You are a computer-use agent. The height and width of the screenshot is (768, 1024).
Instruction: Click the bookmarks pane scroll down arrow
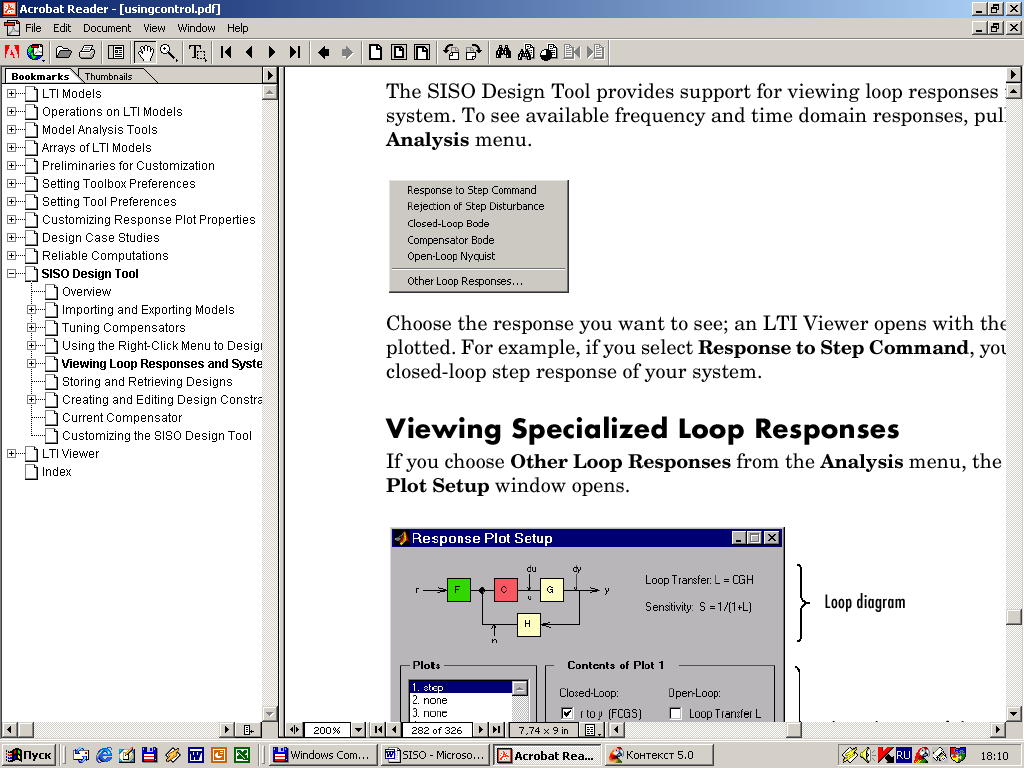pyautogui.click(x=269, y=713)
